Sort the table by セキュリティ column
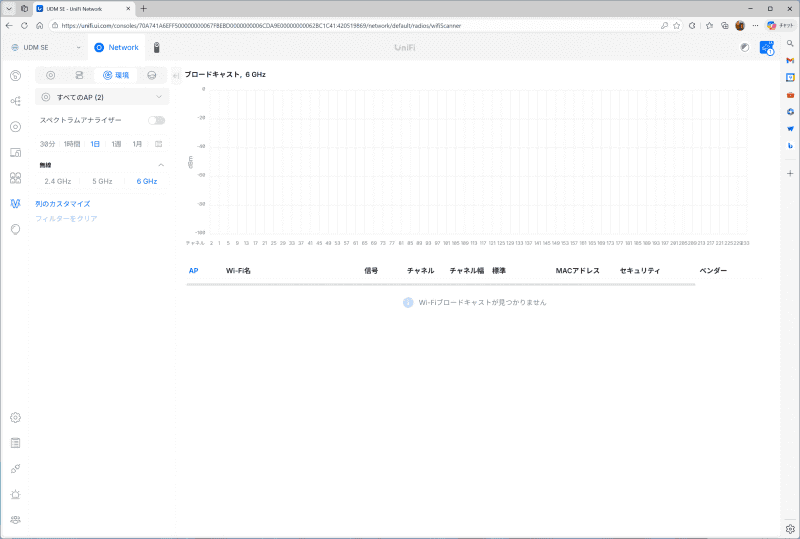The image size is (800, 539). (x=640, y=271)
